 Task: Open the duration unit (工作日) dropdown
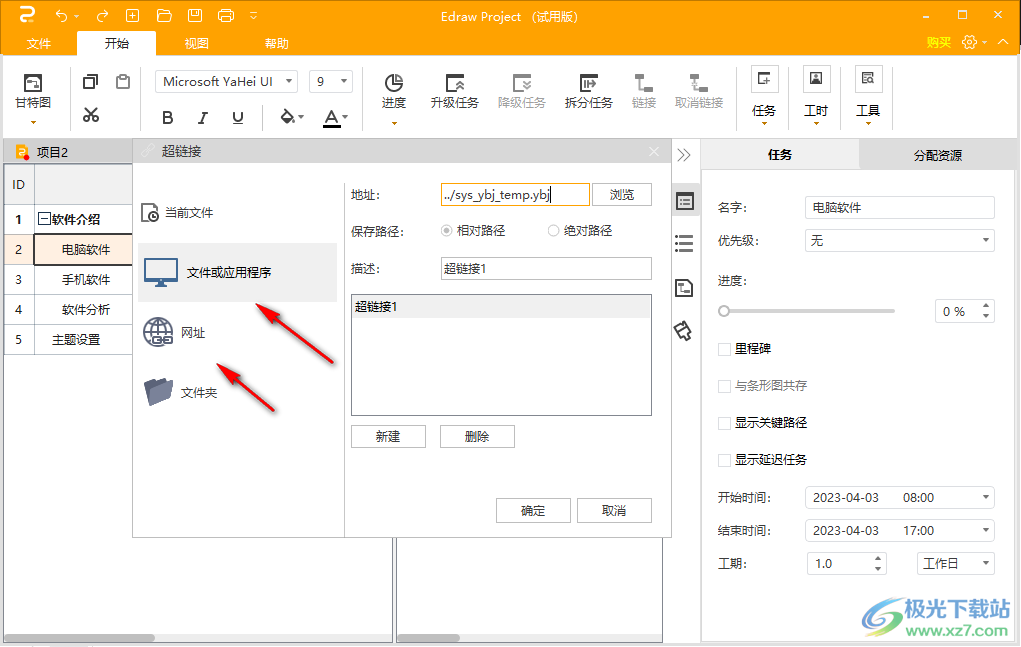(x=986, y=564)
